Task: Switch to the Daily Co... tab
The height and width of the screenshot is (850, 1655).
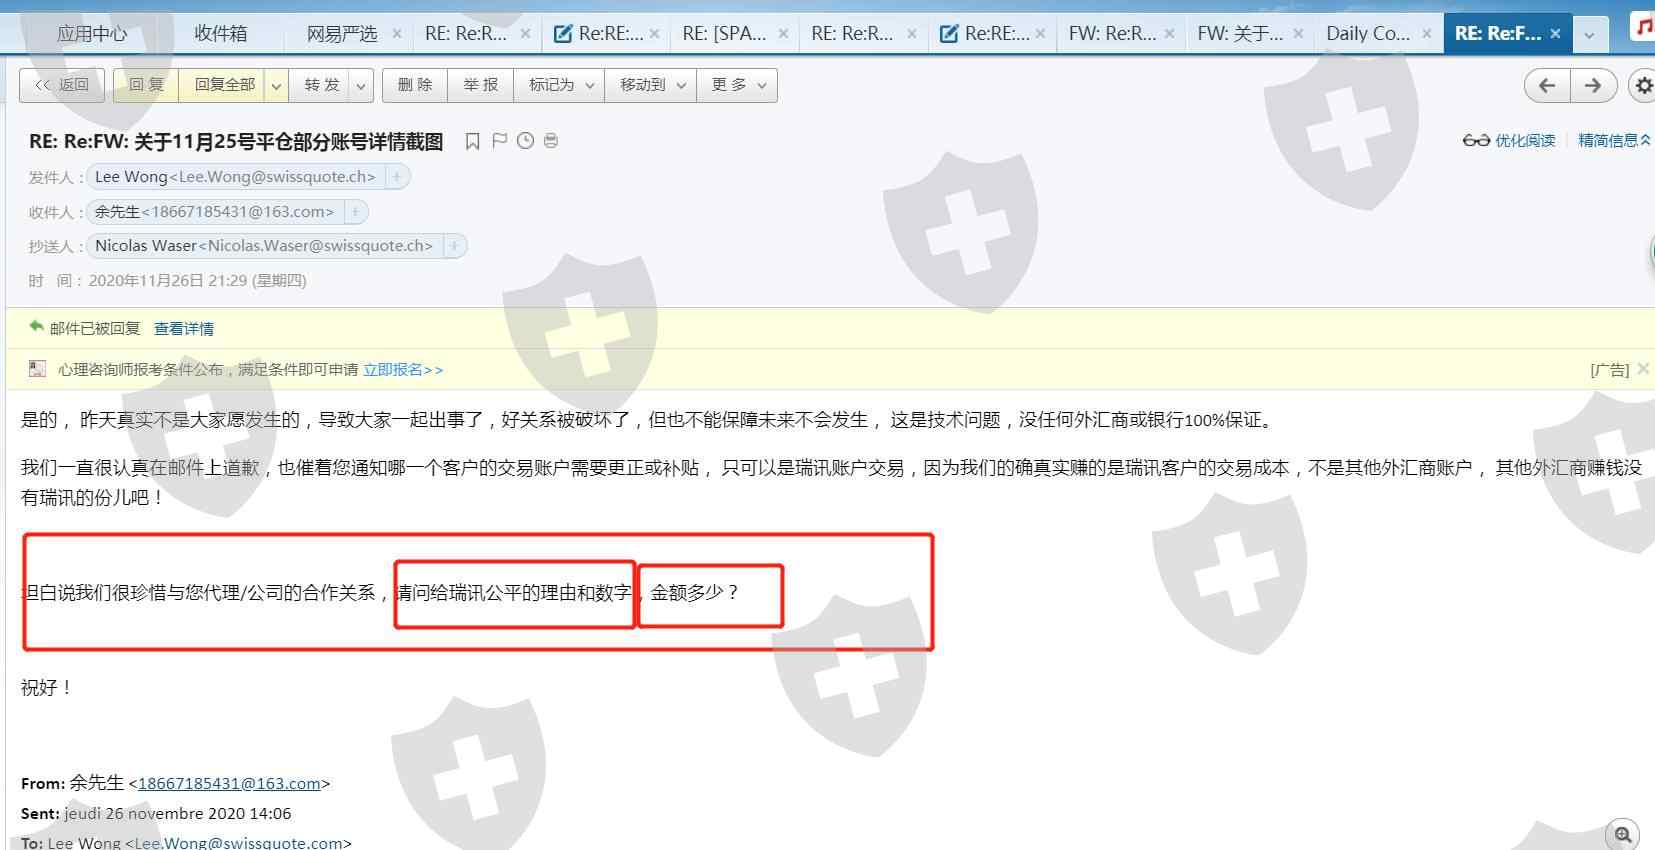Action: tap(1368, 34)
